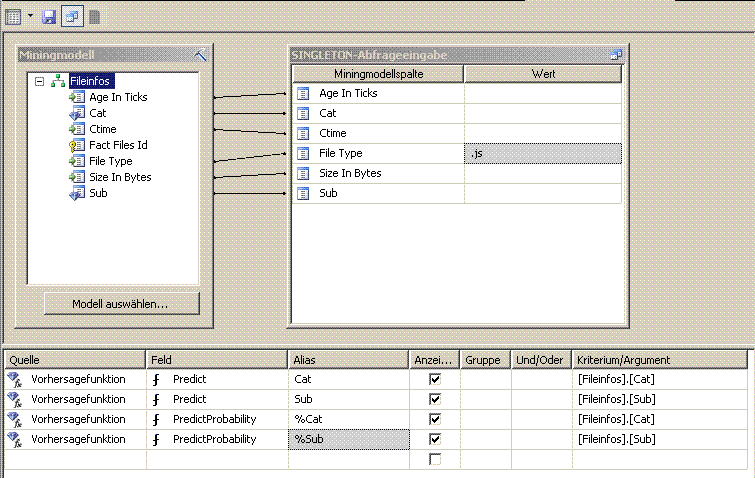755x478 pixels.
Task: Click the Cat row icon in singleton table
Action: point(303,114)
